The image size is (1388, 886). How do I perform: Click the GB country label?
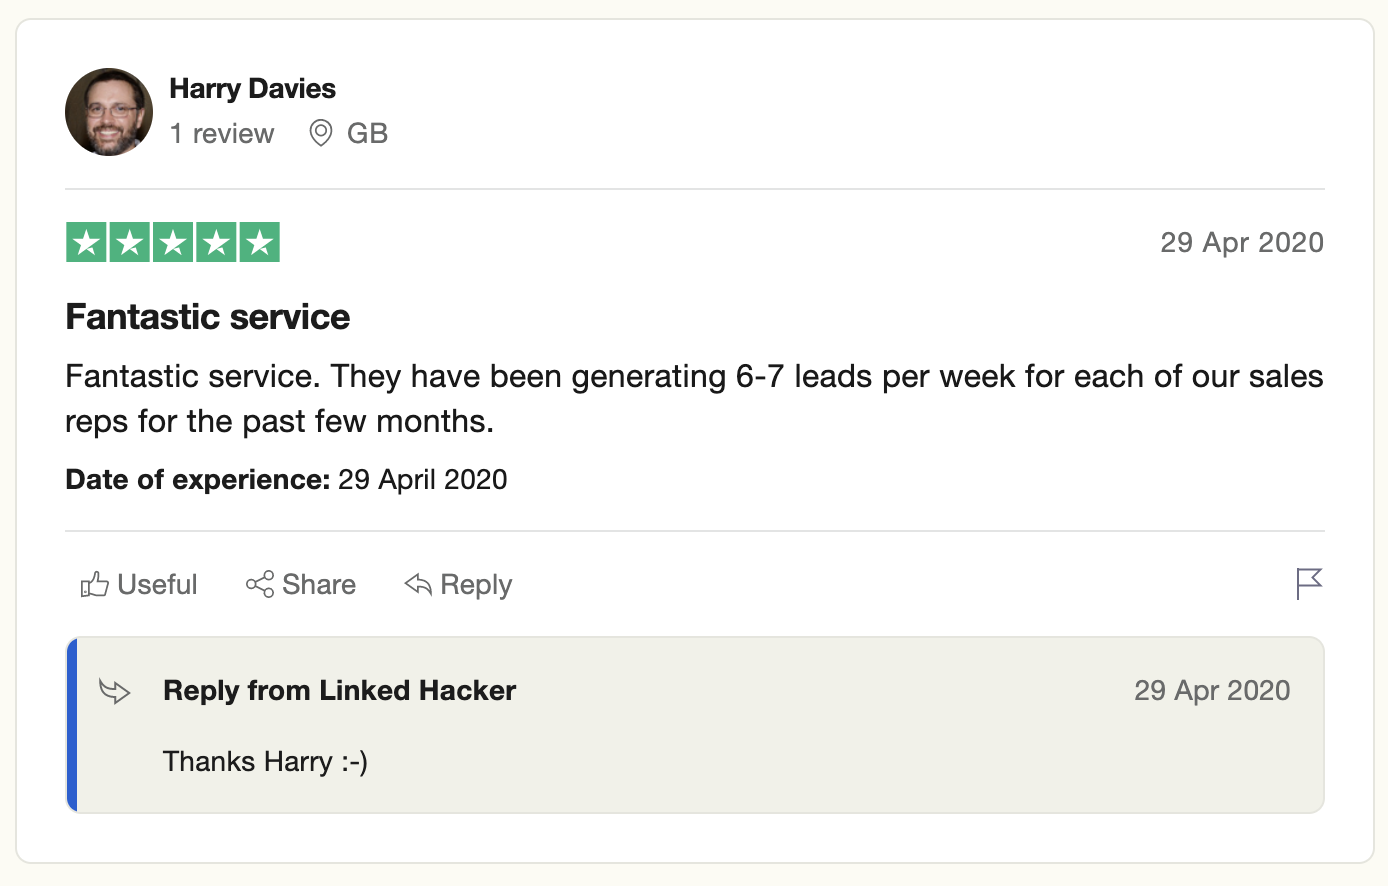coord(367,134)
